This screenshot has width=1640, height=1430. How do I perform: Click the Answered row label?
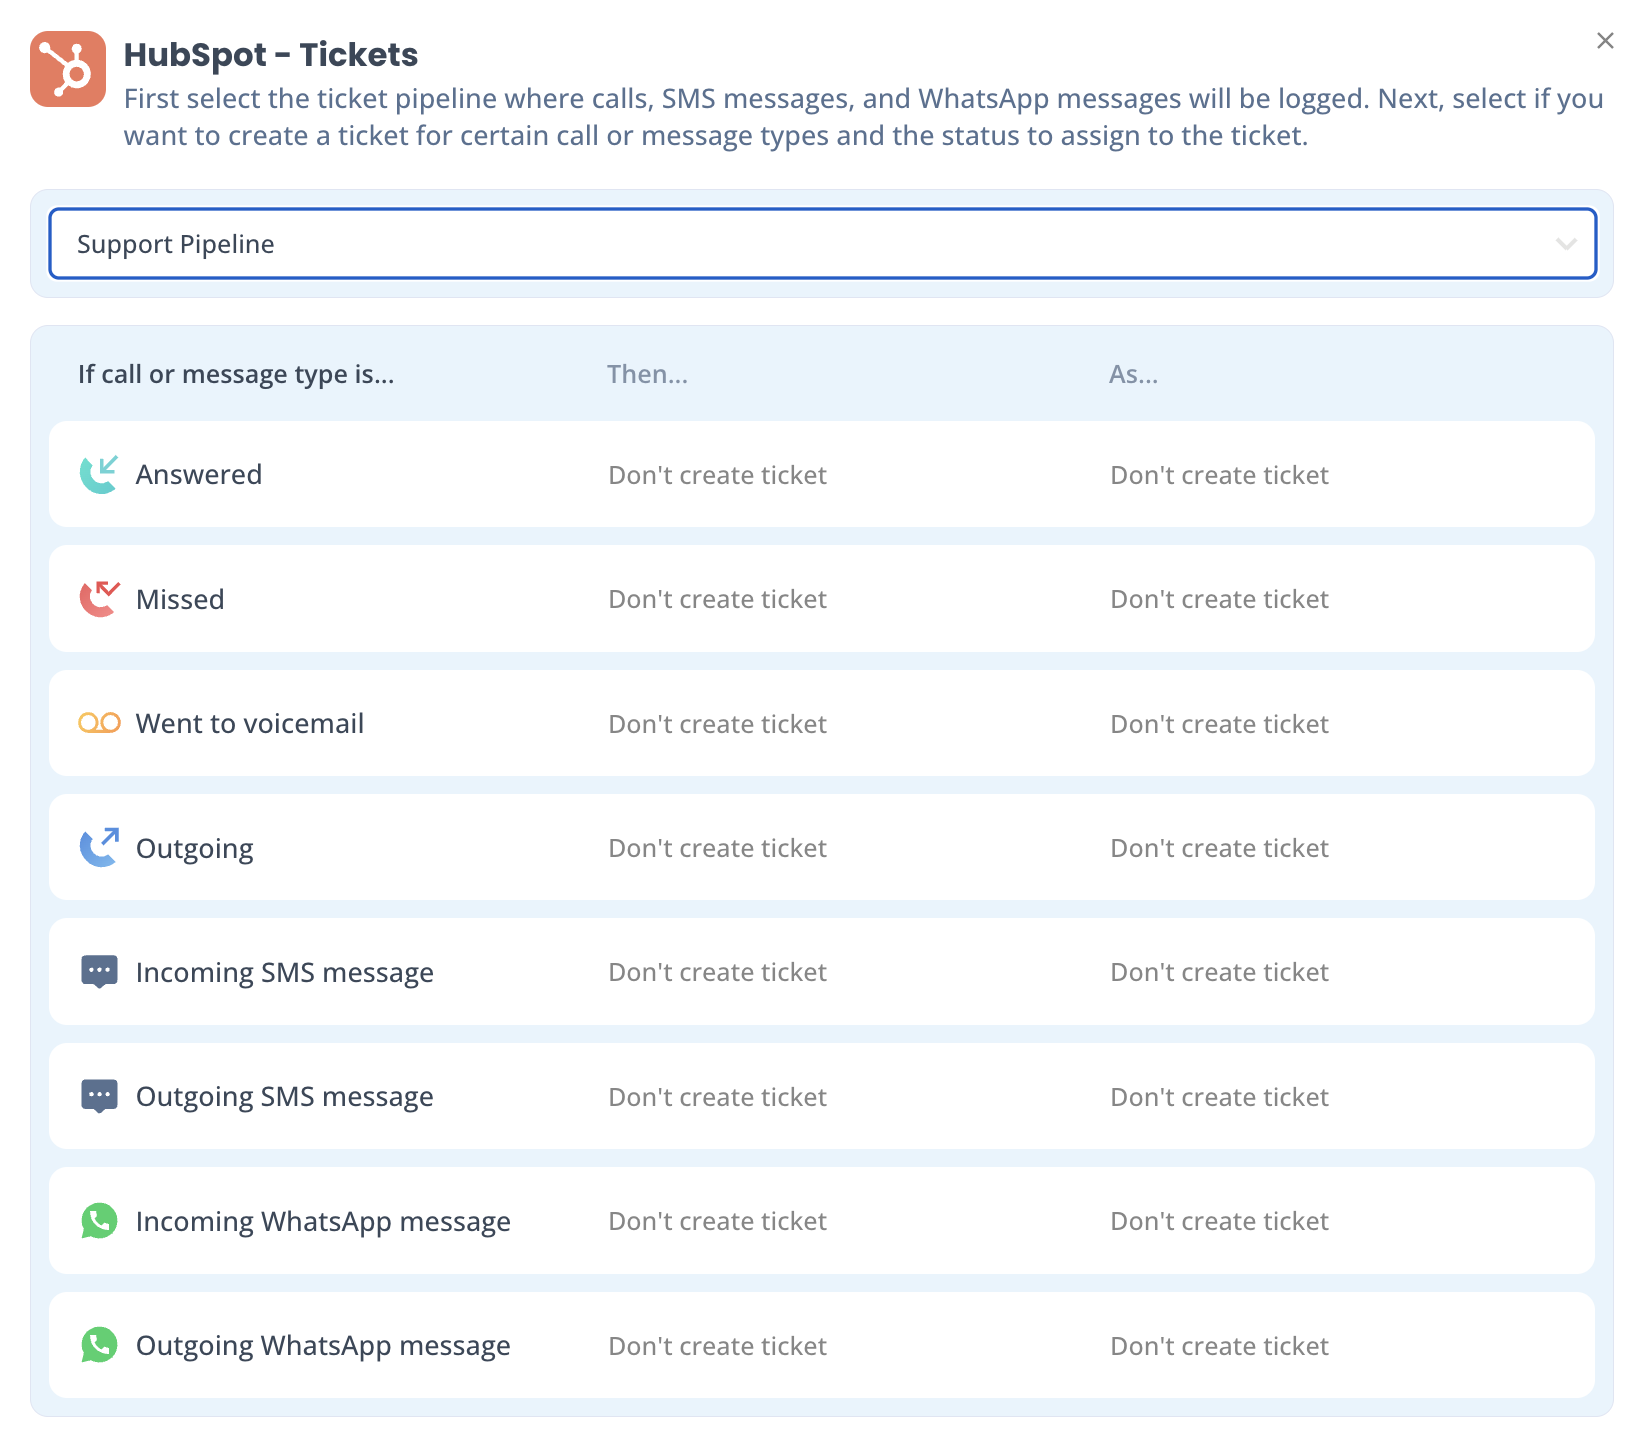point(199,474)
